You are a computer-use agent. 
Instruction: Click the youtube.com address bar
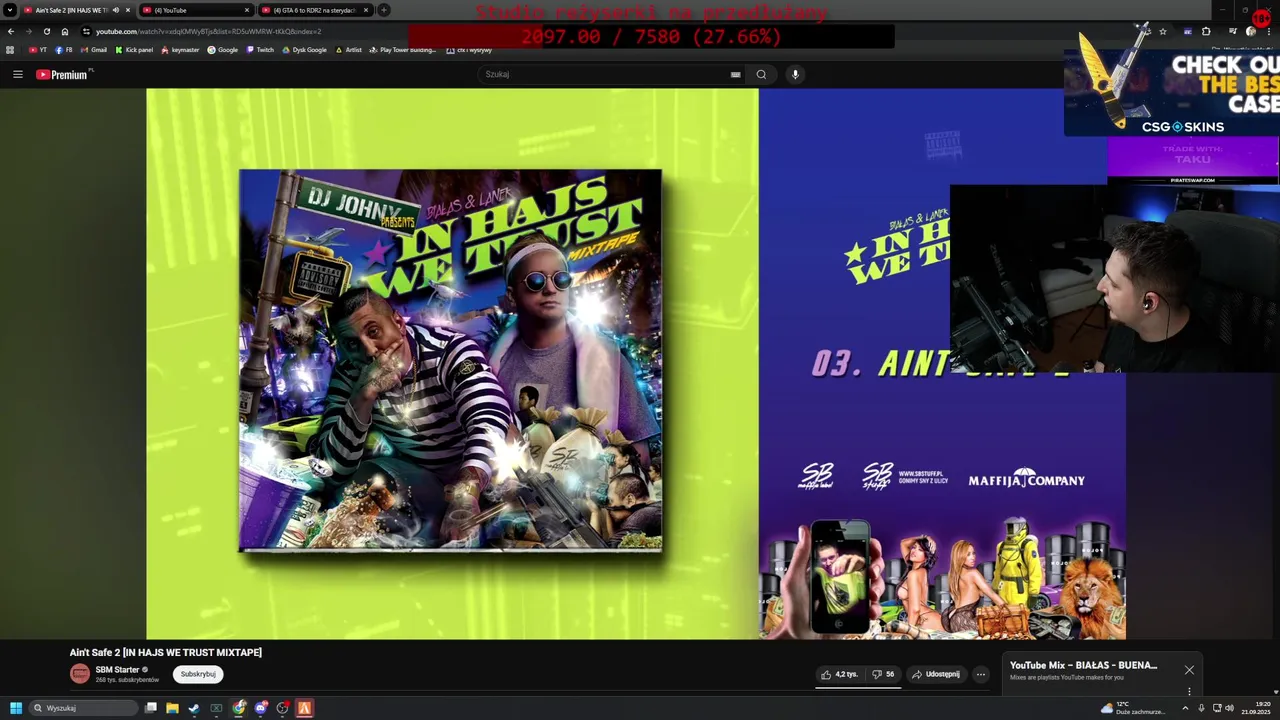click(208, 31)
